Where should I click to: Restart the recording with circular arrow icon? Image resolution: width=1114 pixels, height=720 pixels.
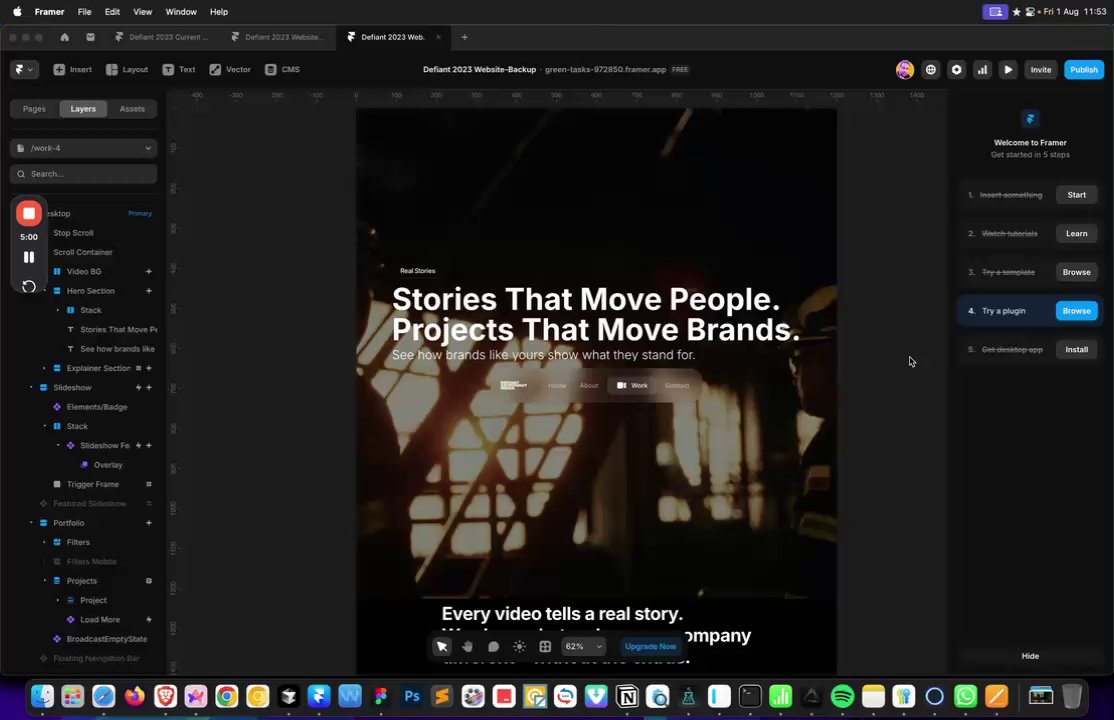(x=29, y=286)
